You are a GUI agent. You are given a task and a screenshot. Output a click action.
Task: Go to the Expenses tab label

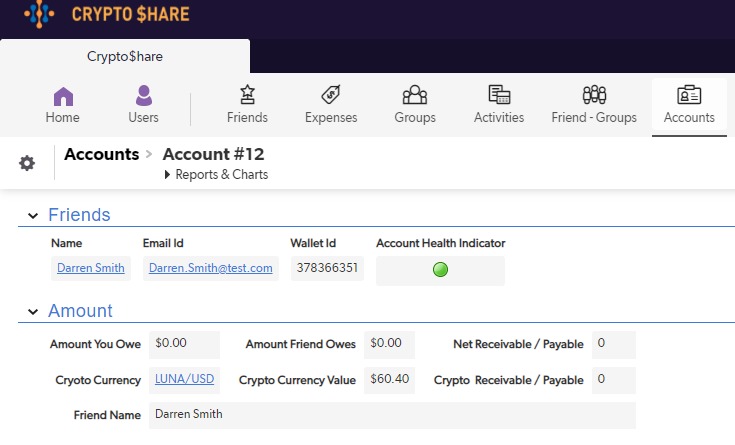pos(331,117)
